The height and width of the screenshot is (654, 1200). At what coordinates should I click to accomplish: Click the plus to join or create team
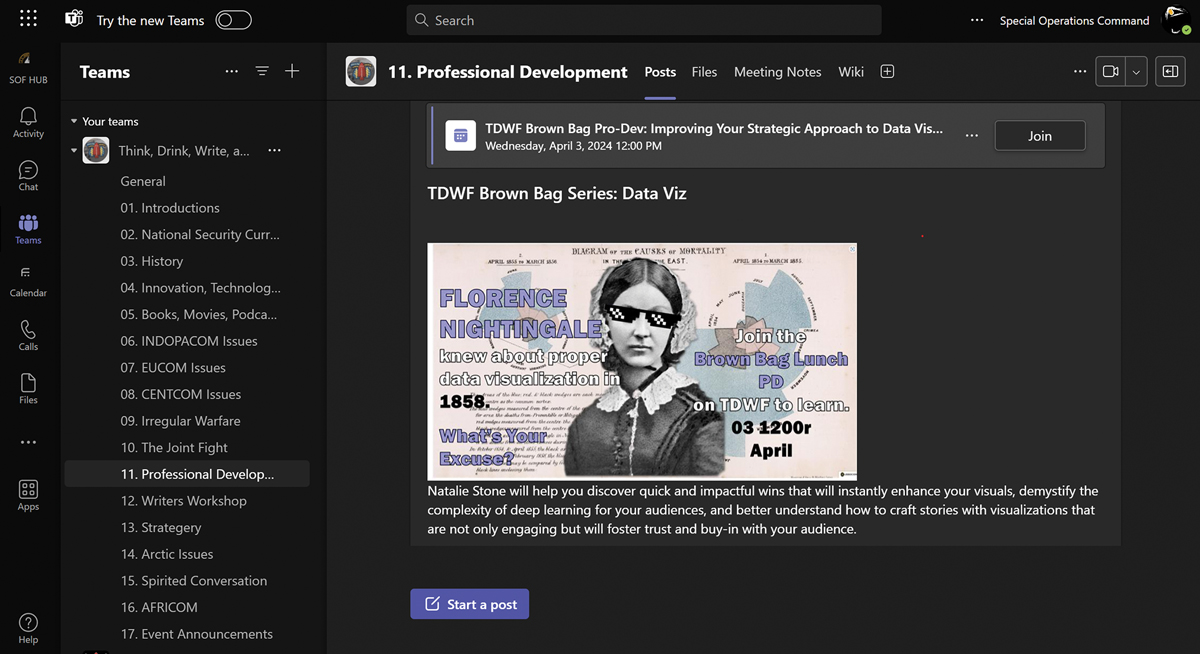coord(292,71)
